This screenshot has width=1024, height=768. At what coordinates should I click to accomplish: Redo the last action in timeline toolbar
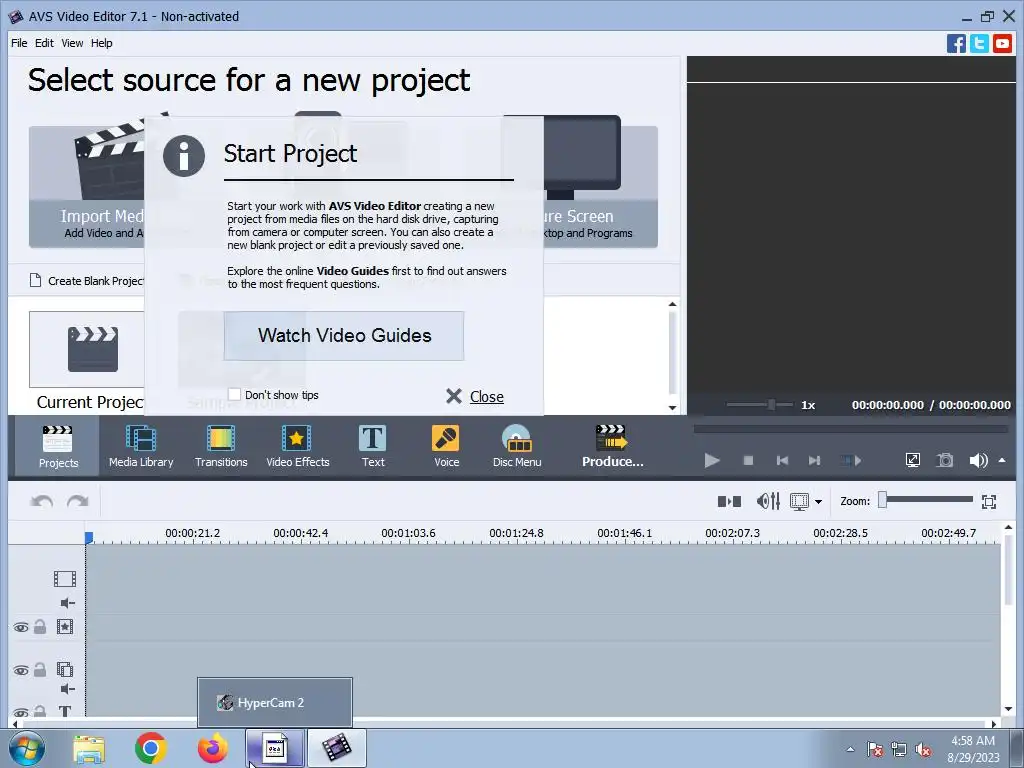tap(78, 502)
